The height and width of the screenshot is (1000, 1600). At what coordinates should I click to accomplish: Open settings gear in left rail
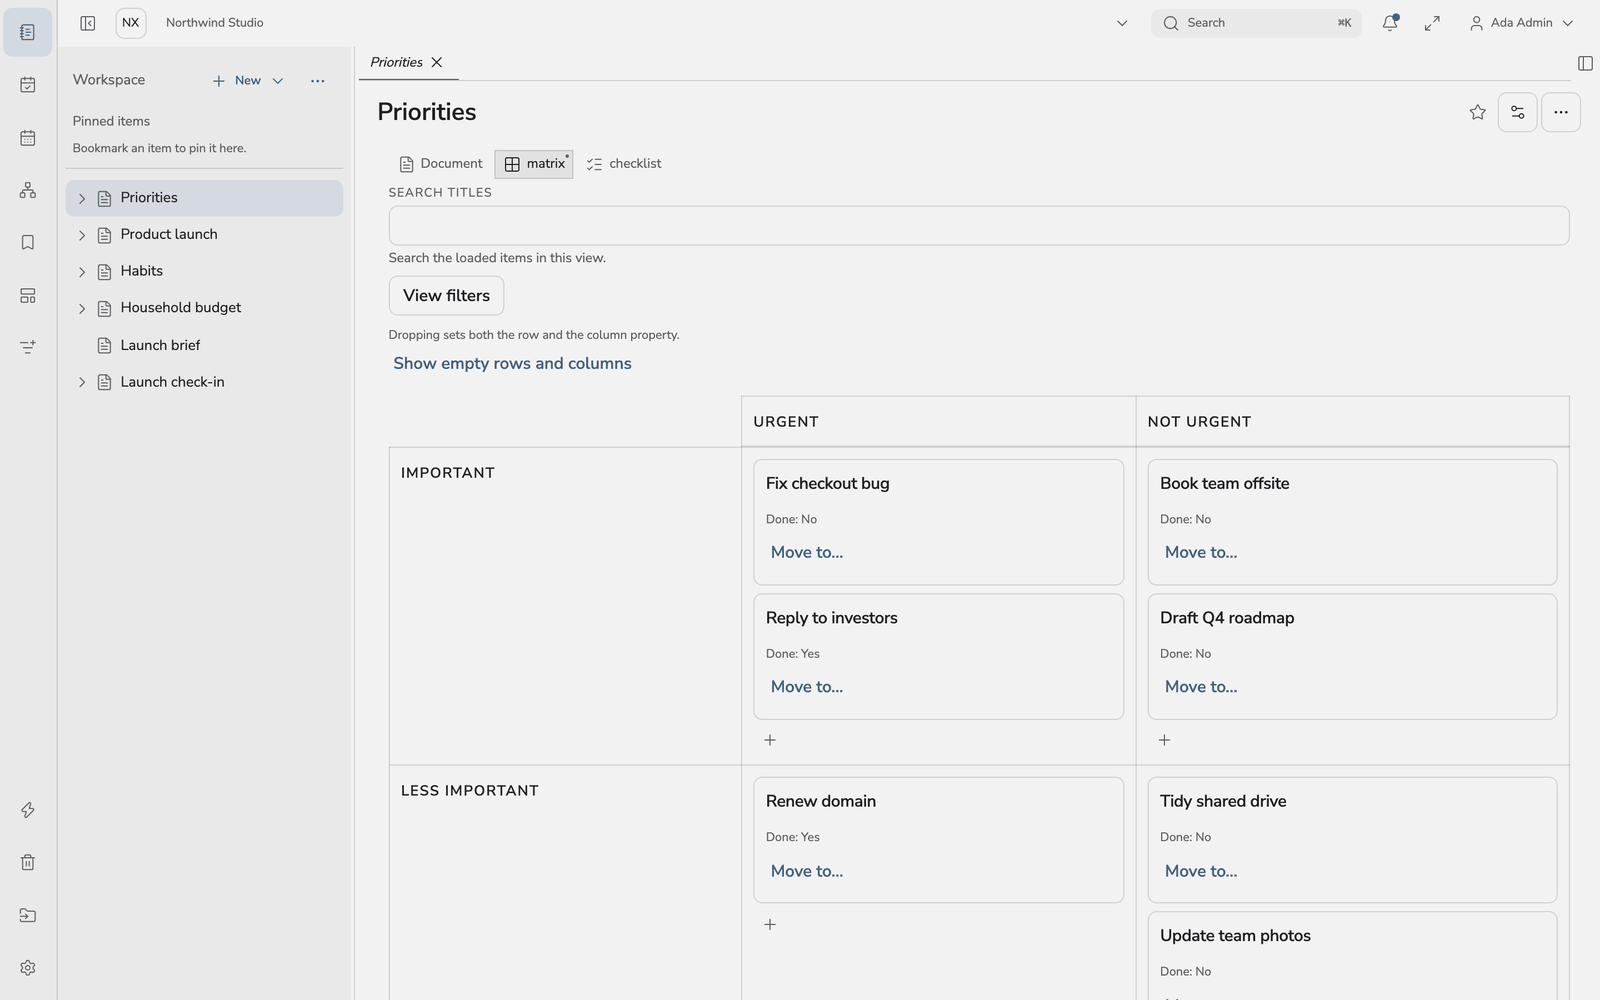(x=28, y=968)
